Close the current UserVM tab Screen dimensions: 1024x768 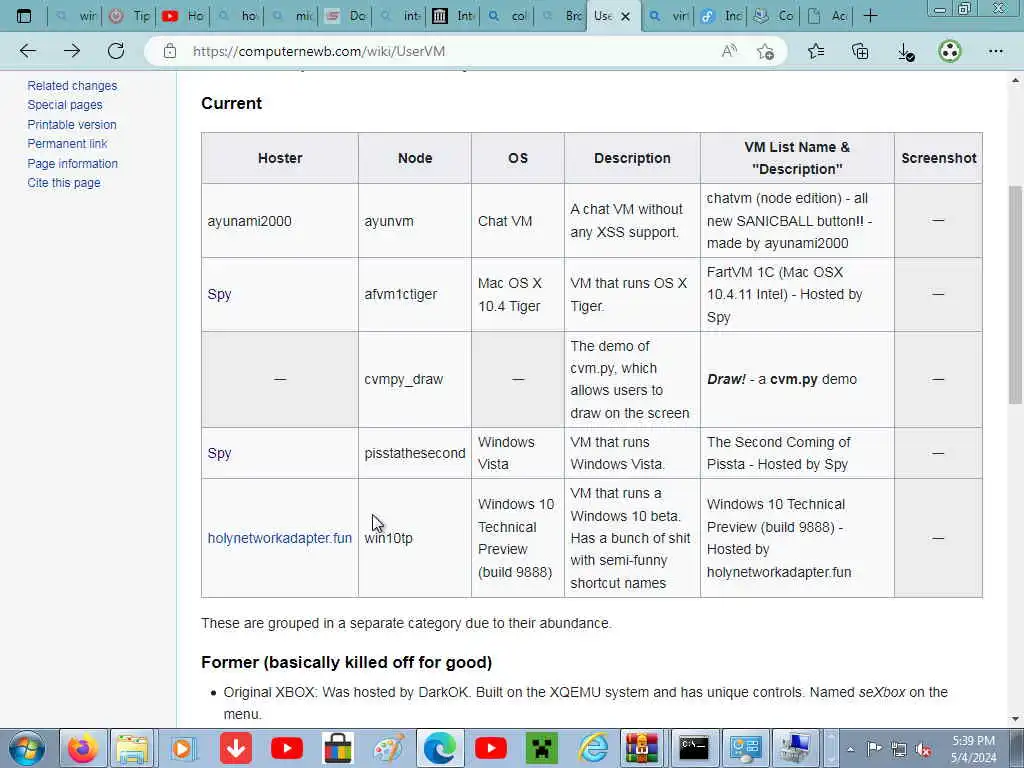625,16
